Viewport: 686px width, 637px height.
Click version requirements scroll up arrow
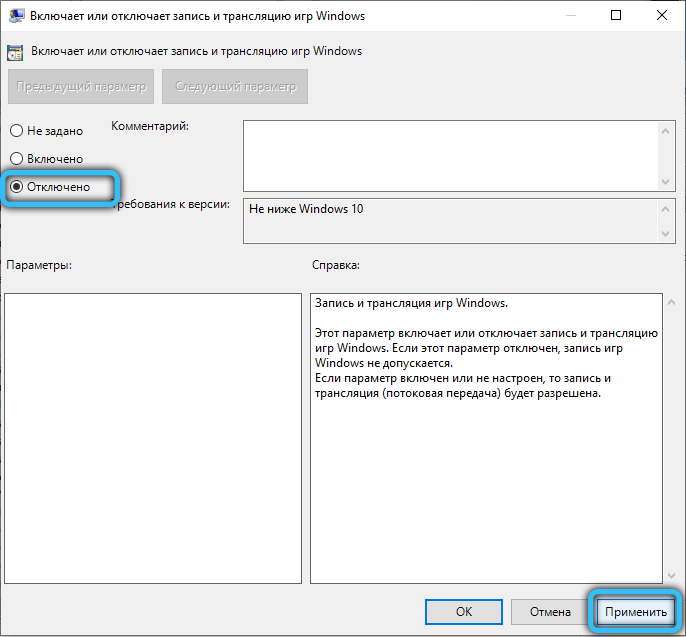pos(665,209)
